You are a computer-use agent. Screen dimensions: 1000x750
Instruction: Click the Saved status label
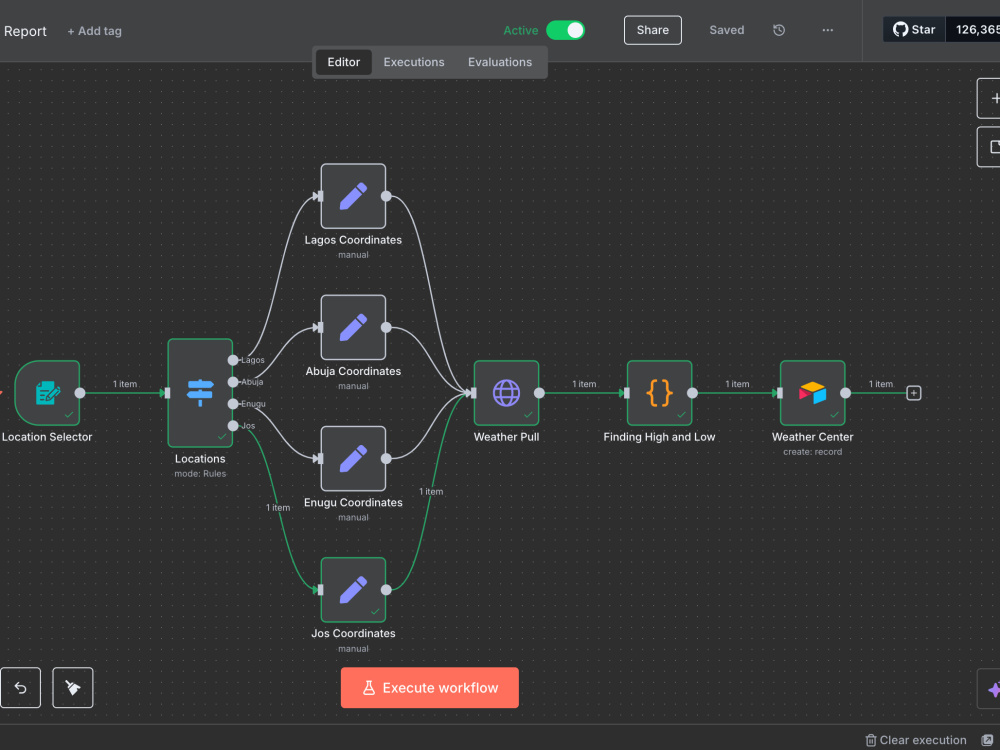click(x=726, y=30)
